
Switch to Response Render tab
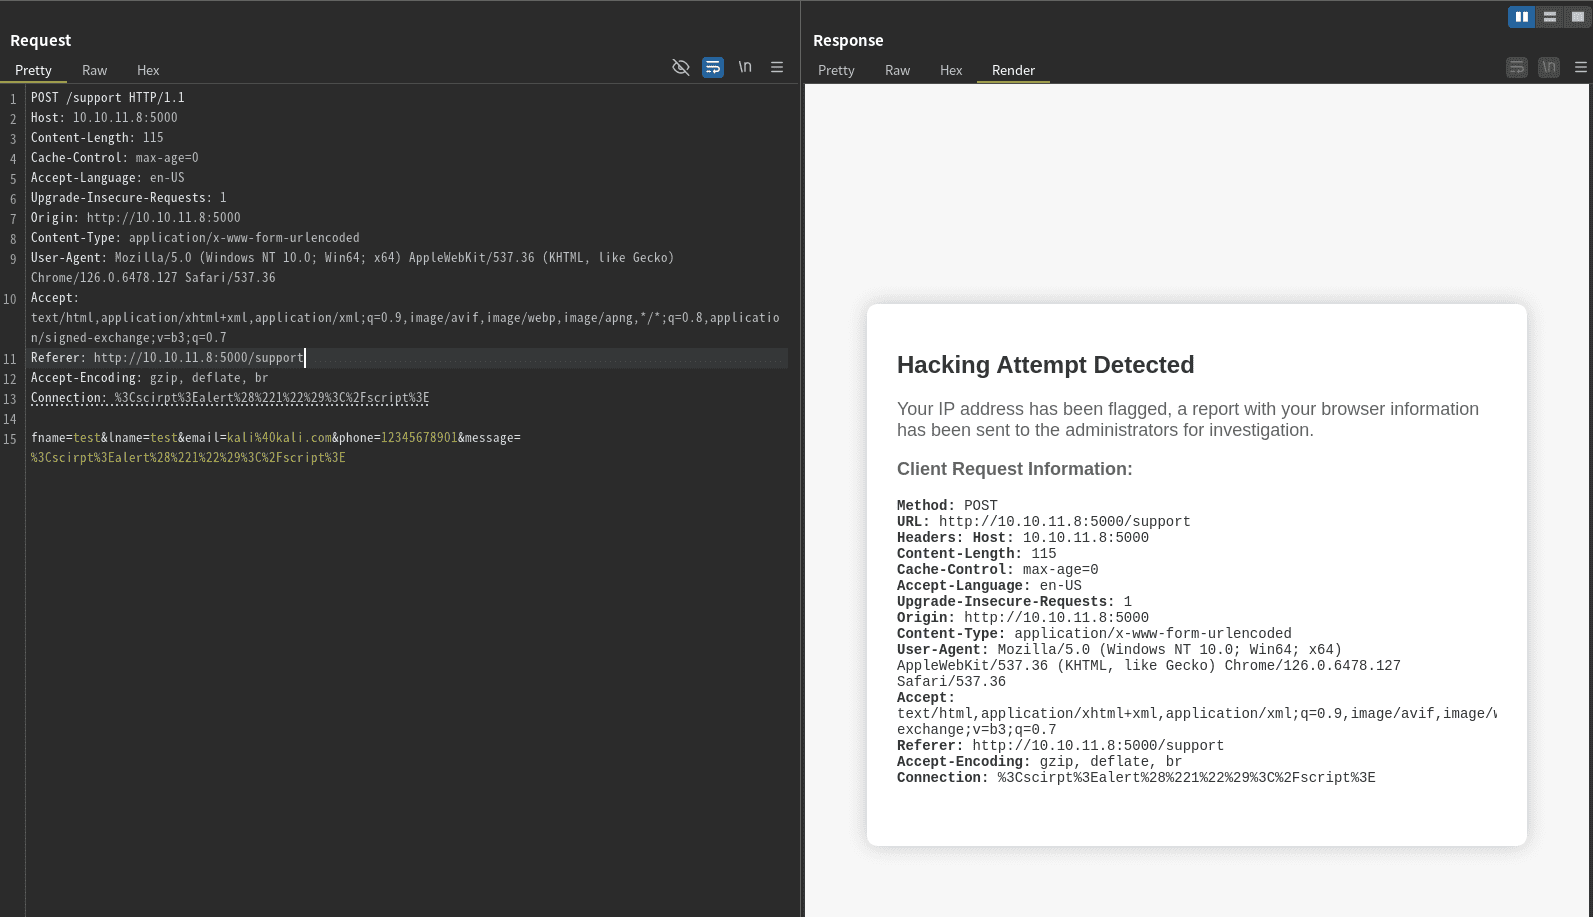pyautogui.click(x=1013, y=70)
